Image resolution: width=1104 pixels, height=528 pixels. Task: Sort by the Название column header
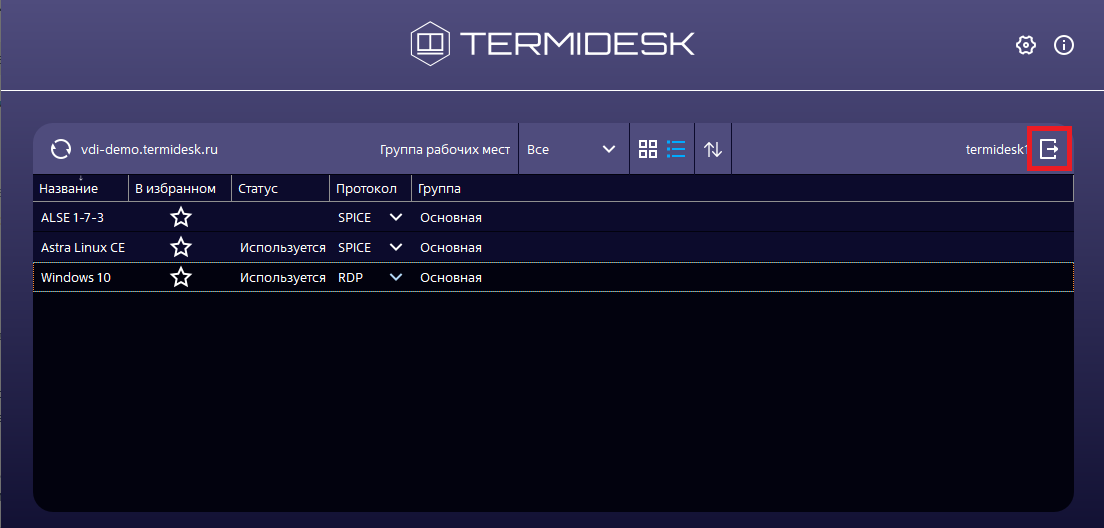69,189
